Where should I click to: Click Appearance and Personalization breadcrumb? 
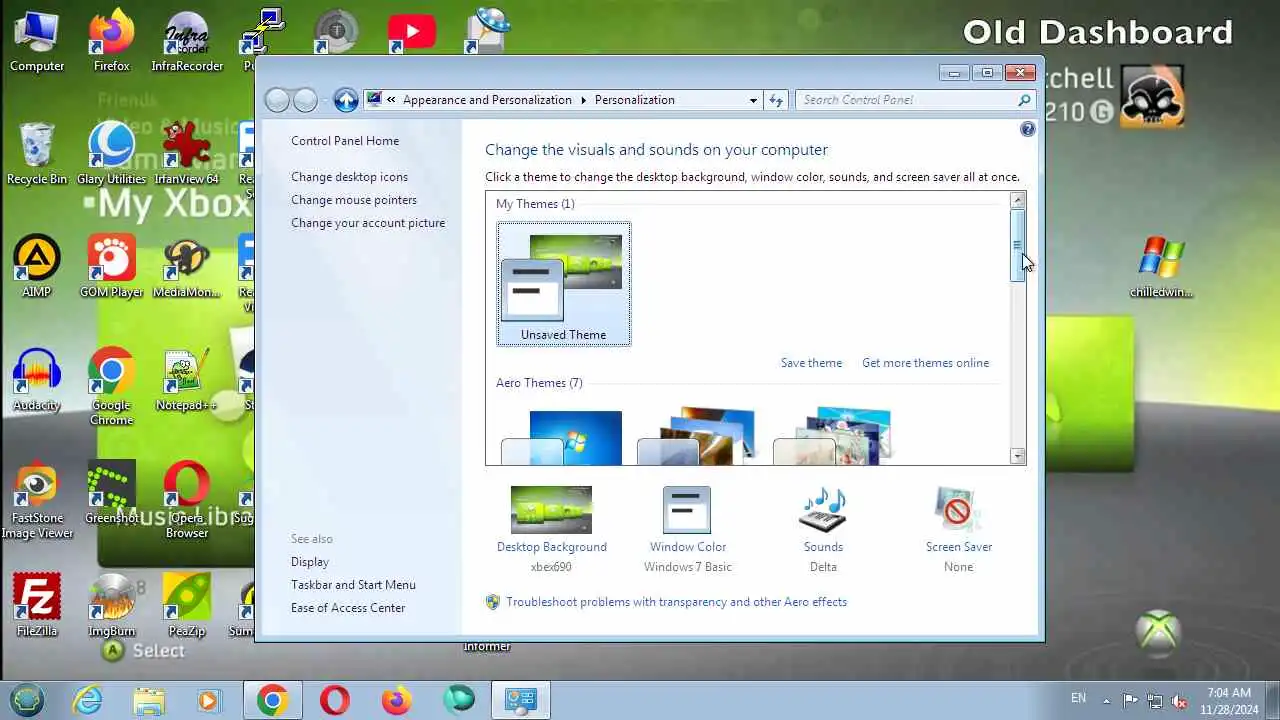pyautogui.click(x=487, y=100)
